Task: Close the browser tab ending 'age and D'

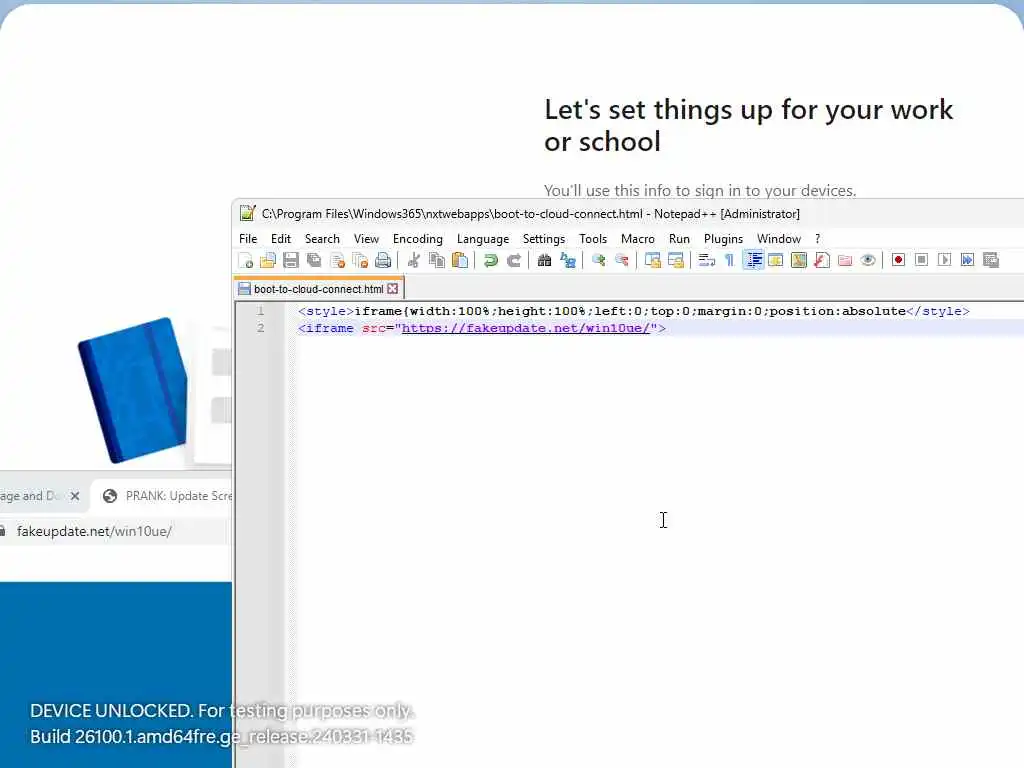Action: click(x=75, y=496)
